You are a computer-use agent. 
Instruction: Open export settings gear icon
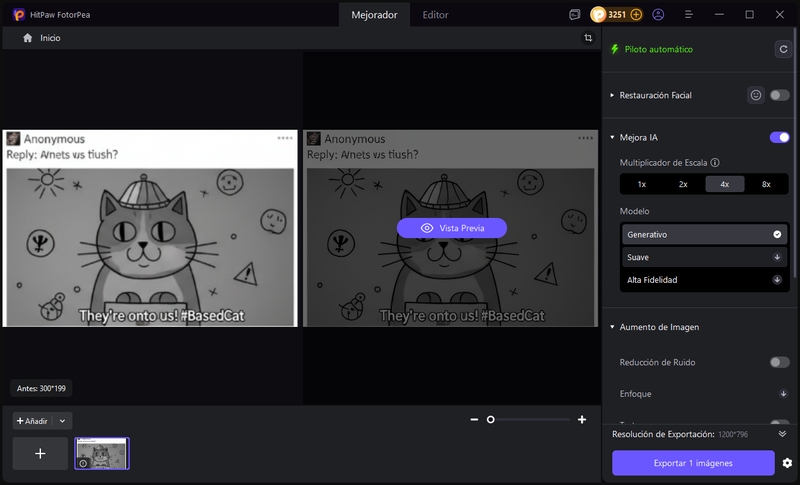(x=787, y=463)
